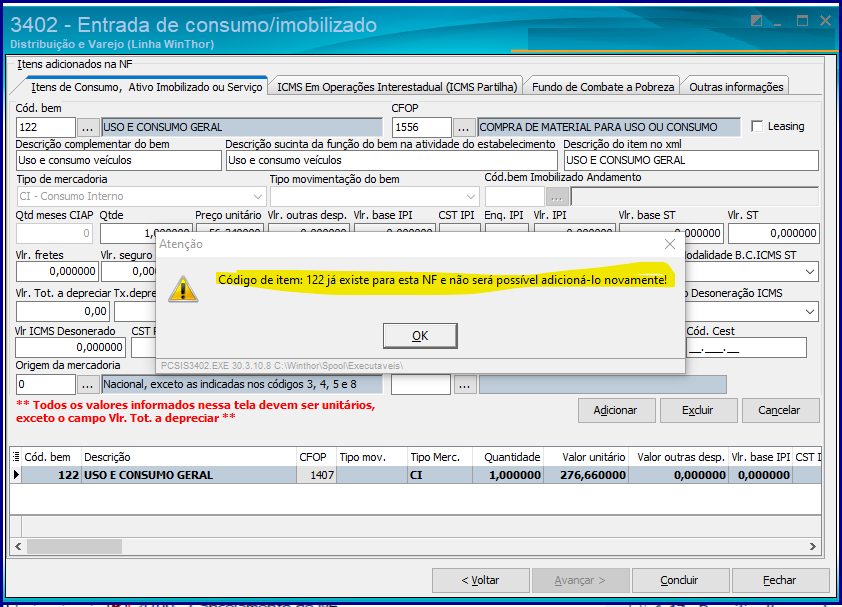Click the yellow warning triangle icon

(x=183, y=289)
